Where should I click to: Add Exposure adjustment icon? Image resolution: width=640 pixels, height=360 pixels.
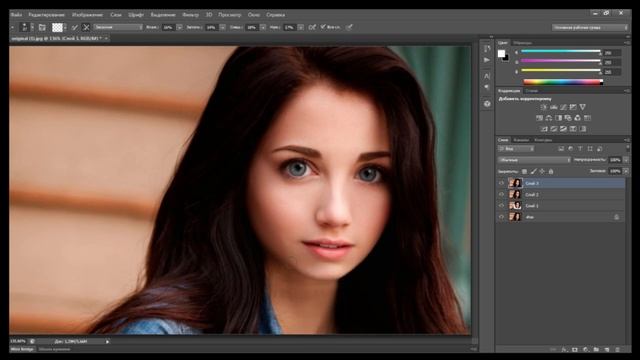tap(573, 107)
